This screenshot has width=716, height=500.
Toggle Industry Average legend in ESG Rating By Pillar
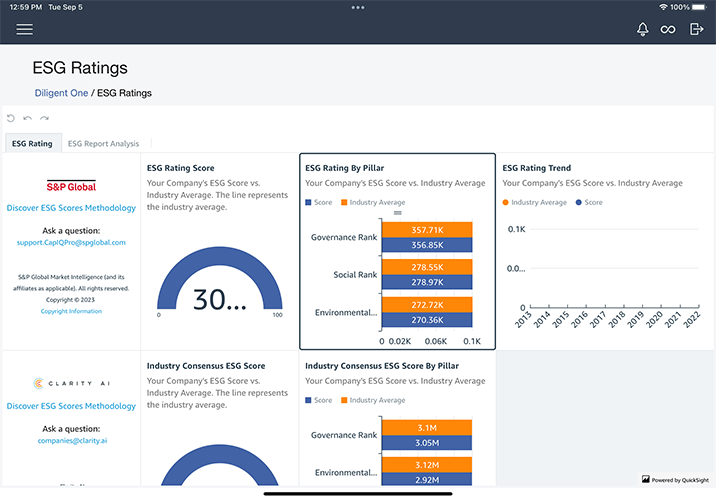(x=372, y=202)
